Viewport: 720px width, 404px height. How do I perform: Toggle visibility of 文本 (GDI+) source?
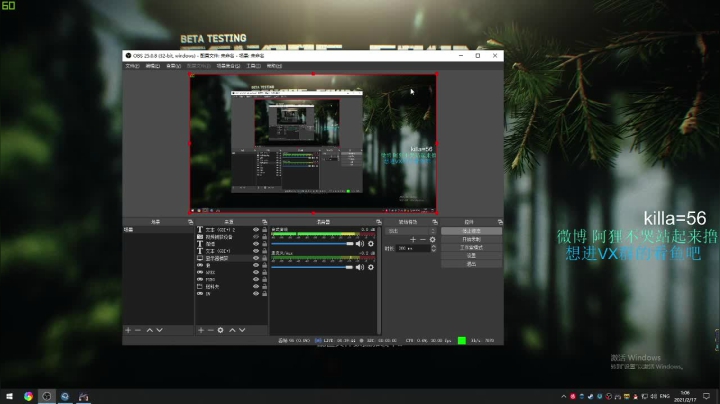point(256,251)
